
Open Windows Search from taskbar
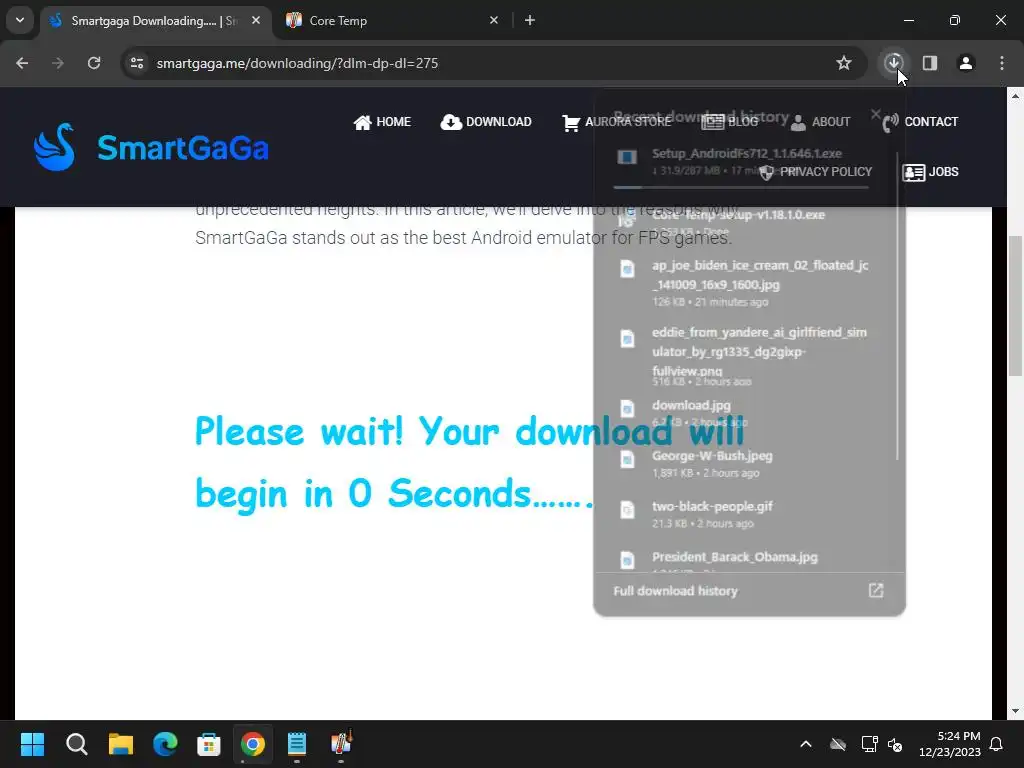tap(76, 744)
